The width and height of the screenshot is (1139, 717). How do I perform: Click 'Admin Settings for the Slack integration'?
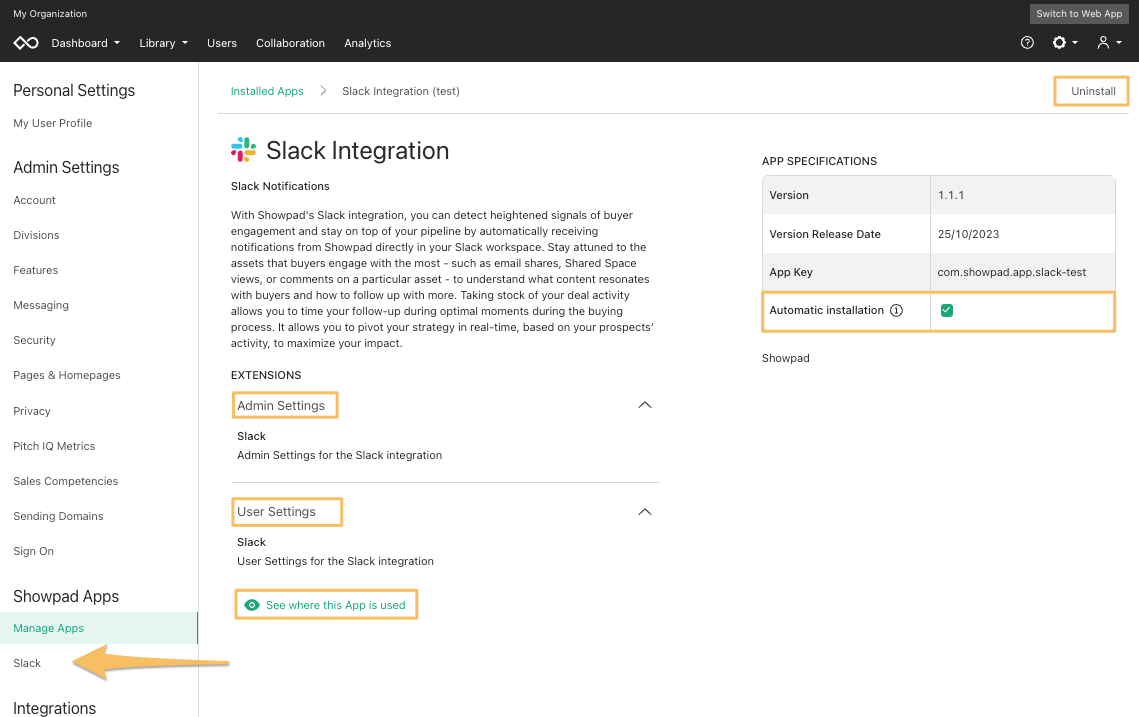(339, 455)
